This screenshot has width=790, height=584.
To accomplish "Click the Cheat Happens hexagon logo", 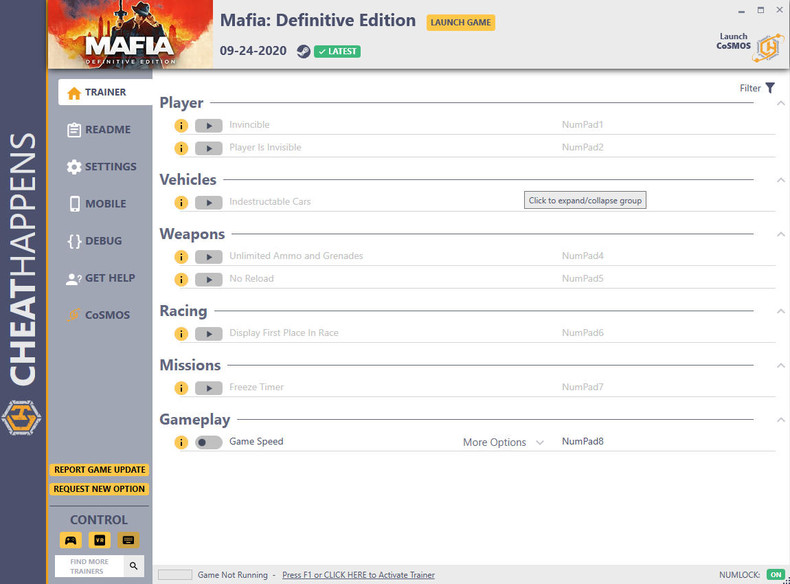I will pyautogui.click(x=21, y=418).
